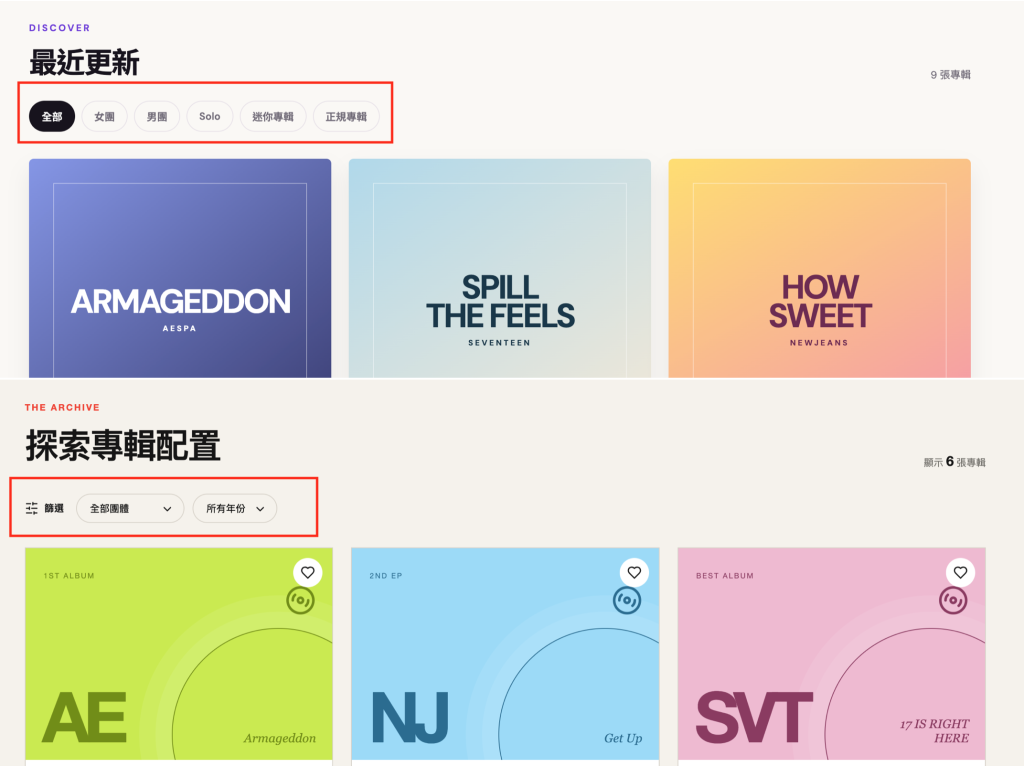This screenshot has width=1024, height=766.
Task: Select the 全部 filter pill
Action: pyautogui.click(x=52, y=116)
